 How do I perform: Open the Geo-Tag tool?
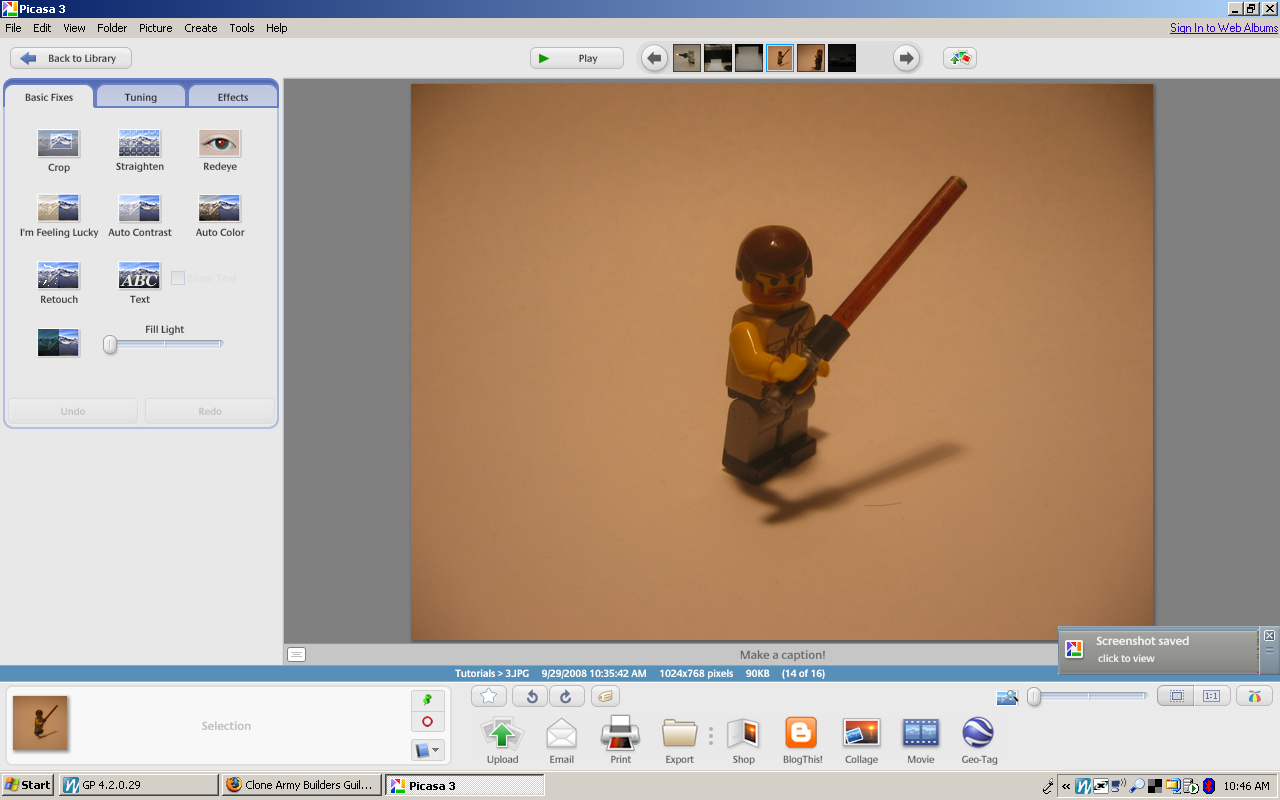click(977, 734)
